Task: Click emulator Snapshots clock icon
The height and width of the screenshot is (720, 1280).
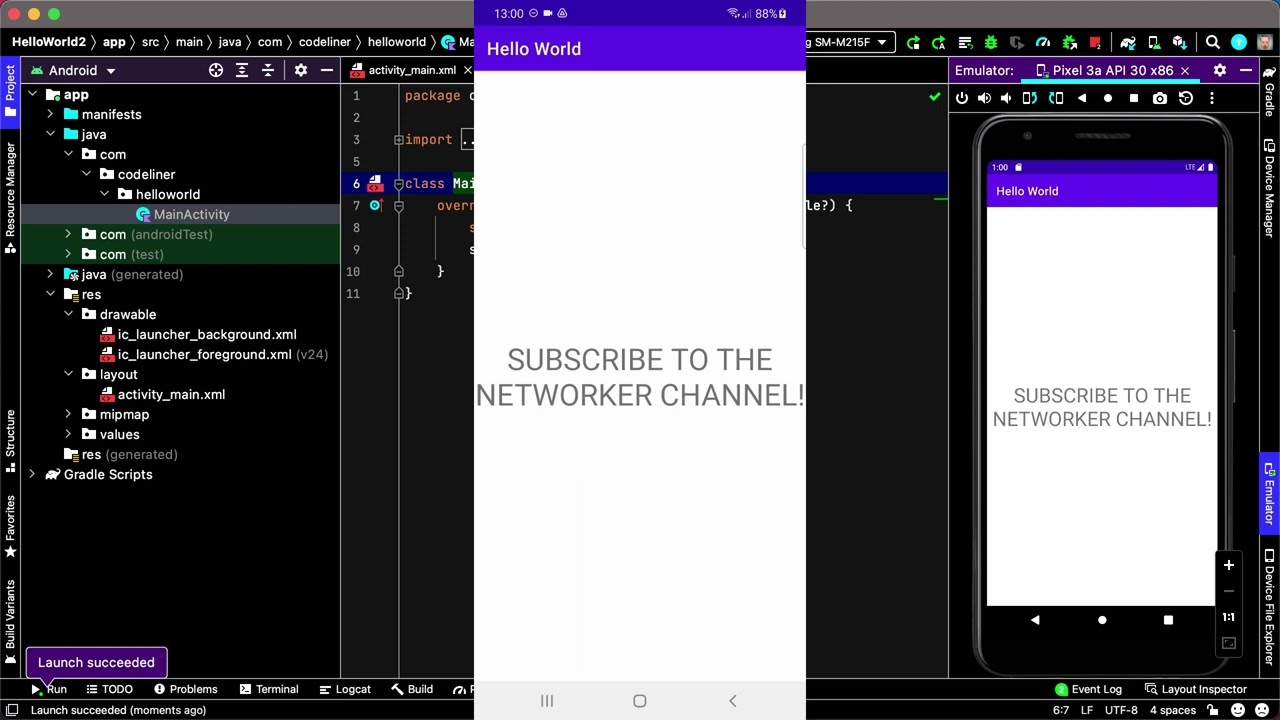Action: point(1186,98)
